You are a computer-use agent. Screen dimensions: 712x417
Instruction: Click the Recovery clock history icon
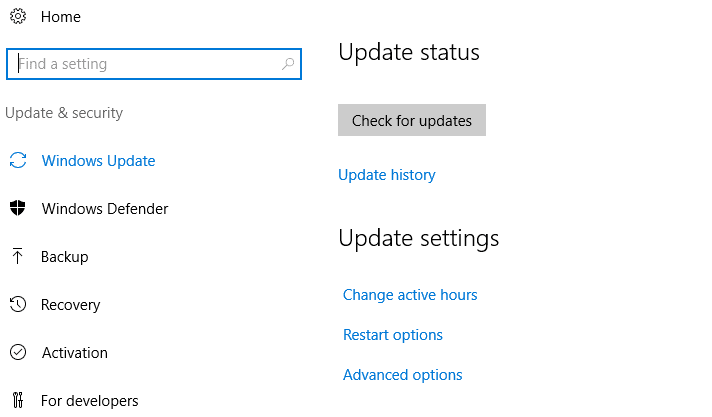point(18,304)
